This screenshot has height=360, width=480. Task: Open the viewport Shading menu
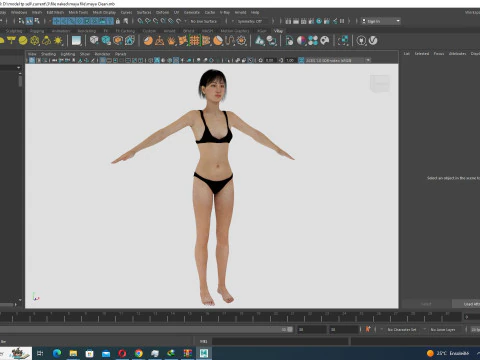[x=48, y=54]
